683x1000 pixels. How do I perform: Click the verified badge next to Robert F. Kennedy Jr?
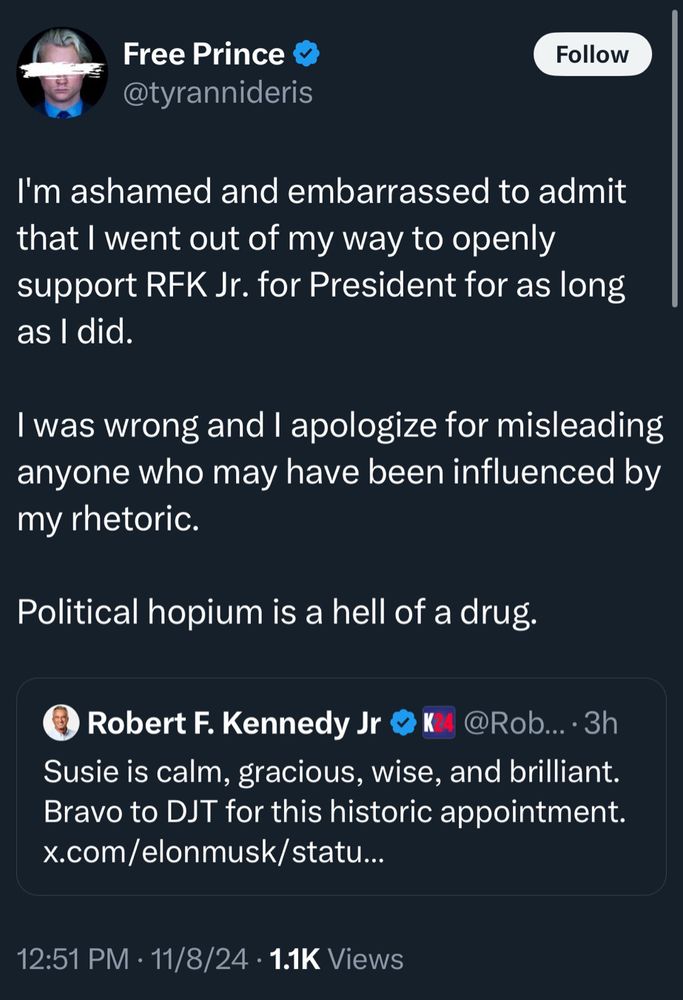404,723
